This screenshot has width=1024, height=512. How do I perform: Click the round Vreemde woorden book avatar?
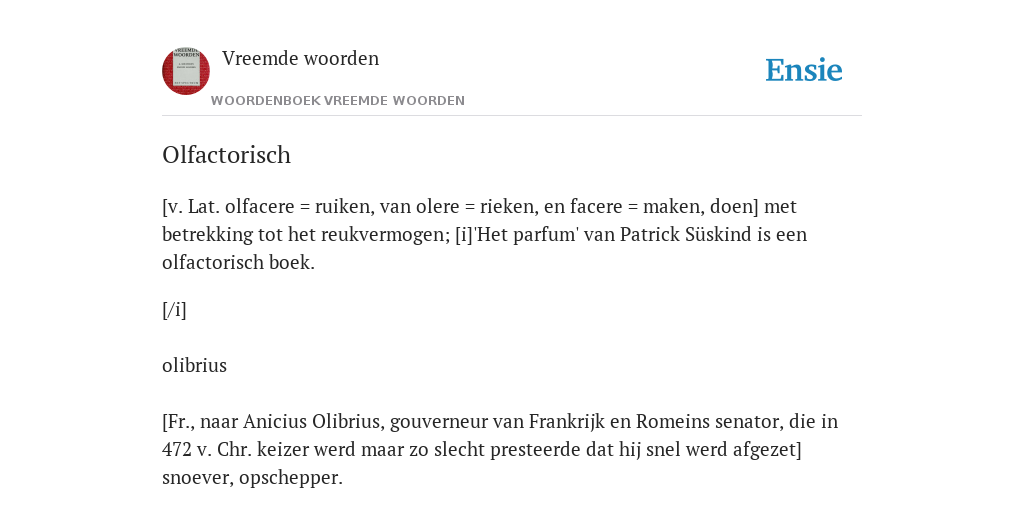click(x=186, y=71)
